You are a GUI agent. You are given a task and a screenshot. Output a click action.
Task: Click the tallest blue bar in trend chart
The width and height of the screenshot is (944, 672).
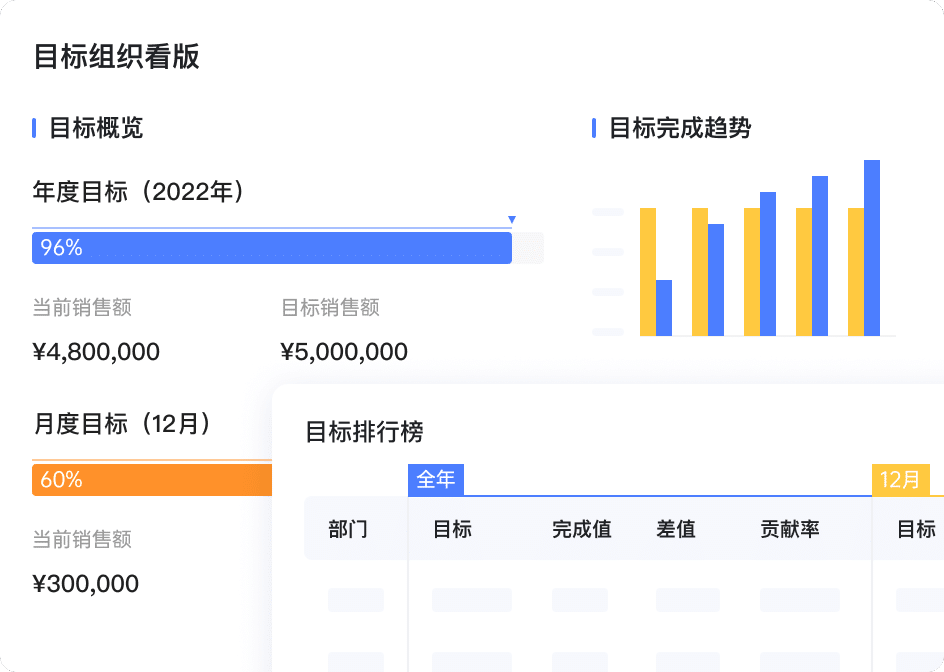(872, 248)
